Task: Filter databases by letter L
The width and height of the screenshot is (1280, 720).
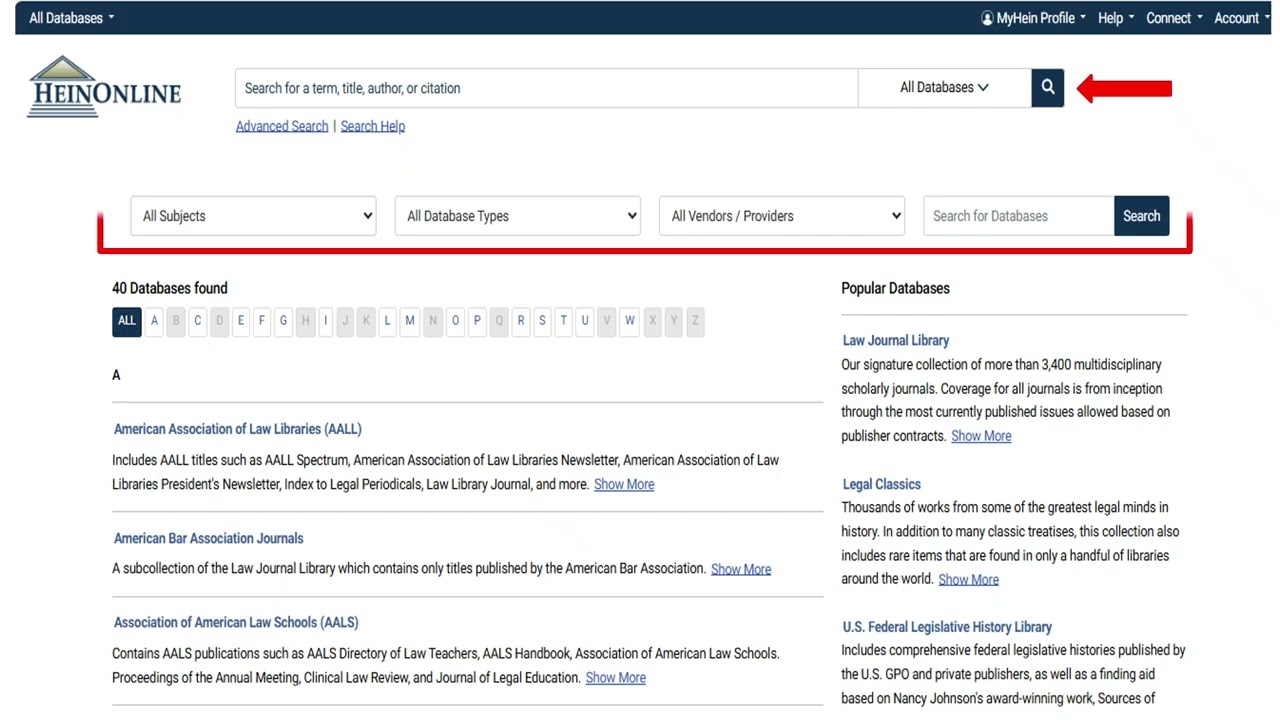Action: tap(387, 321)
